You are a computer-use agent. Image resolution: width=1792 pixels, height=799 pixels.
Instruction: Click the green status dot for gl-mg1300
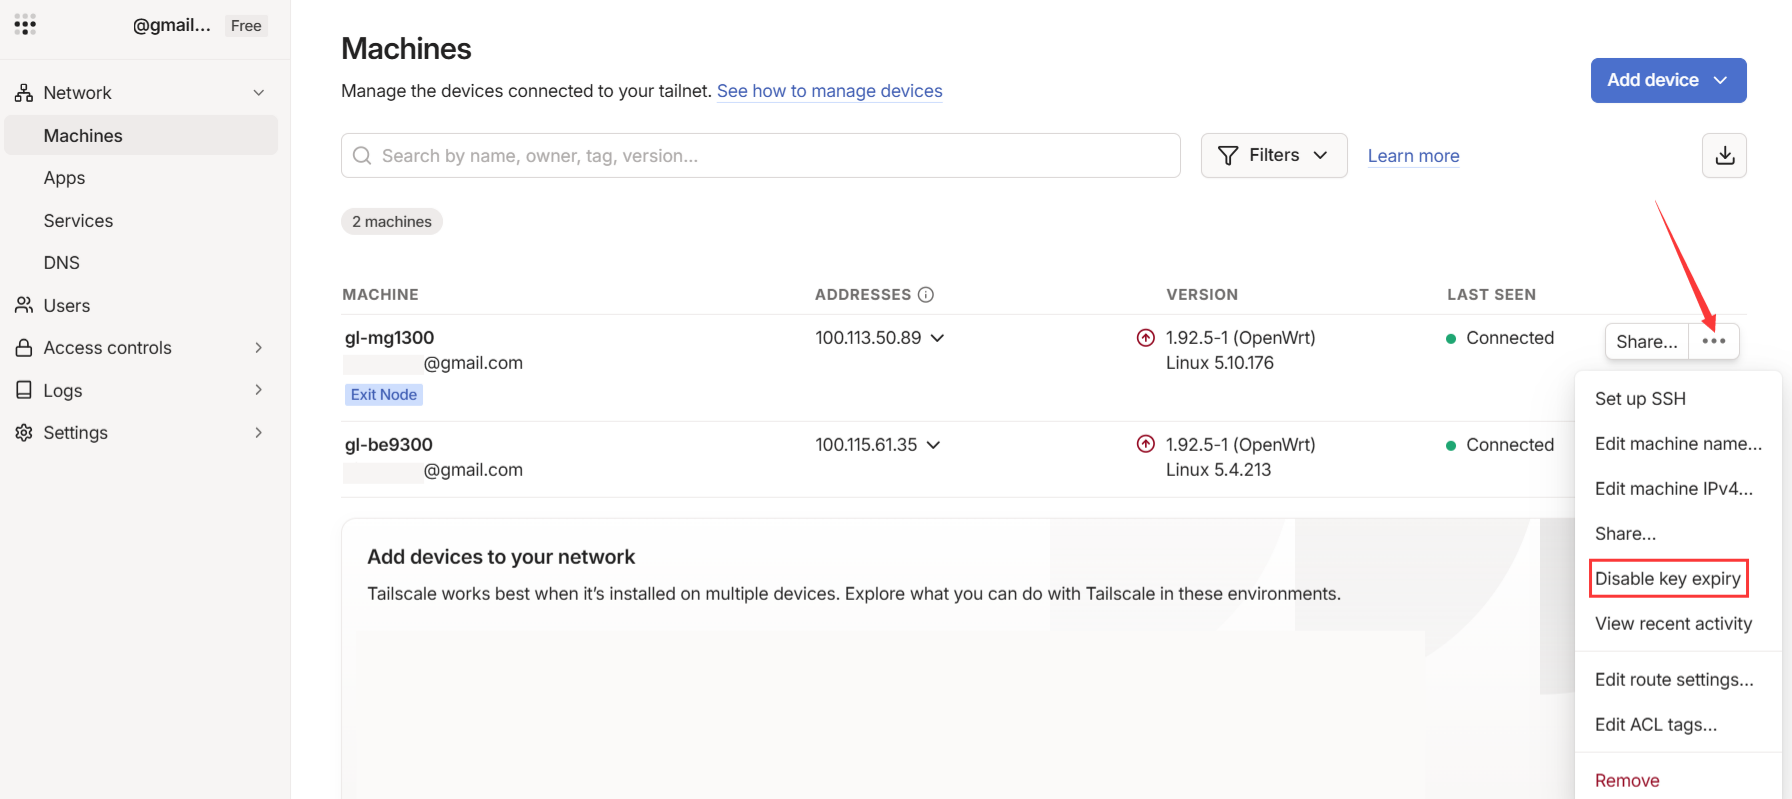(x=1451, y=339)
